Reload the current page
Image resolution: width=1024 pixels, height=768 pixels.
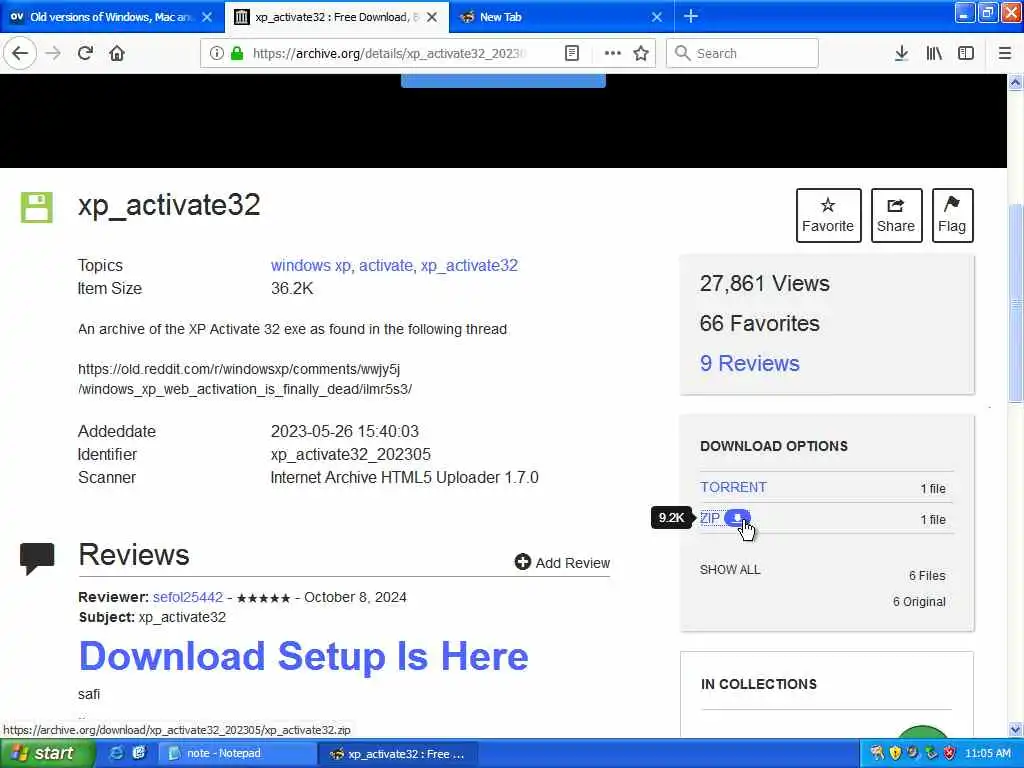coord(86,53)
